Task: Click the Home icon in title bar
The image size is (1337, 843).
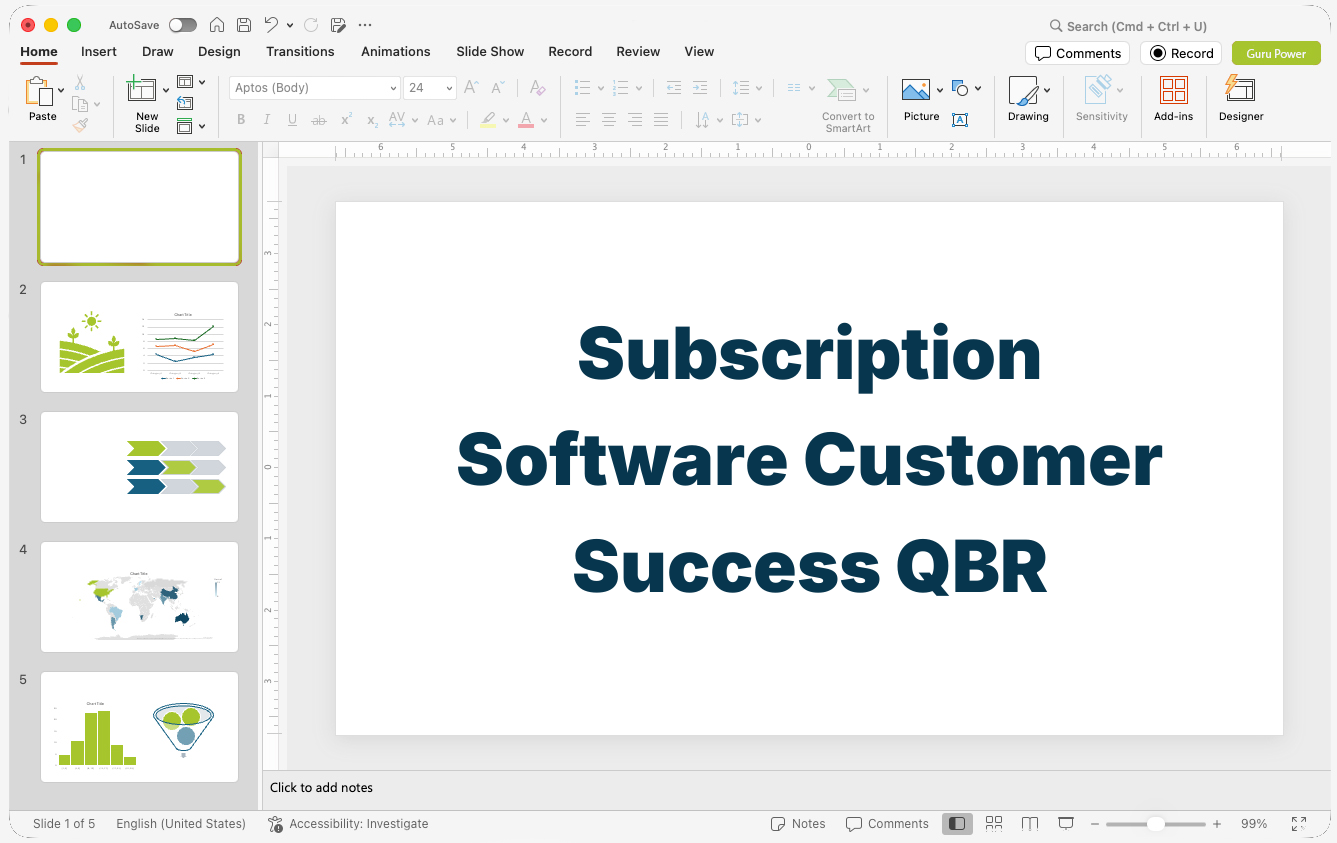Action: coord(216,25)
